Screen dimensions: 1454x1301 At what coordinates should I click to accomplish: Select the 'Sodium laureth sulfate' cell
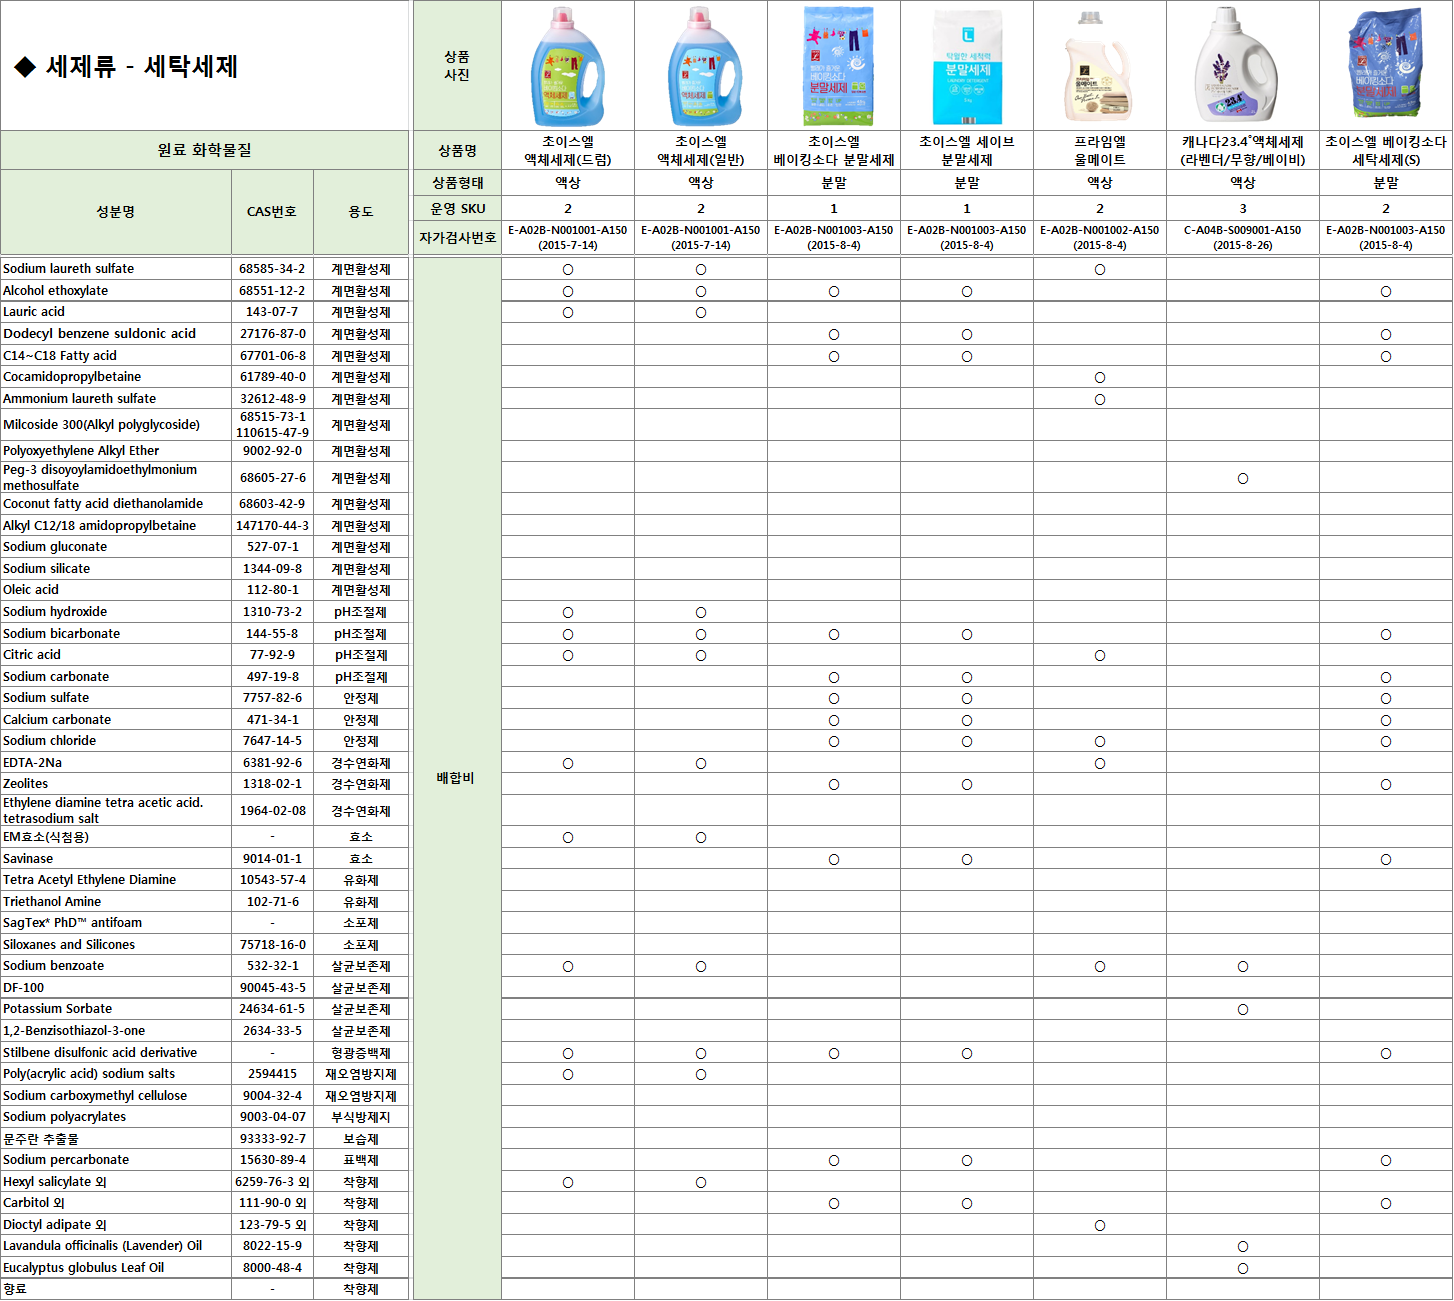click(116, 269)
